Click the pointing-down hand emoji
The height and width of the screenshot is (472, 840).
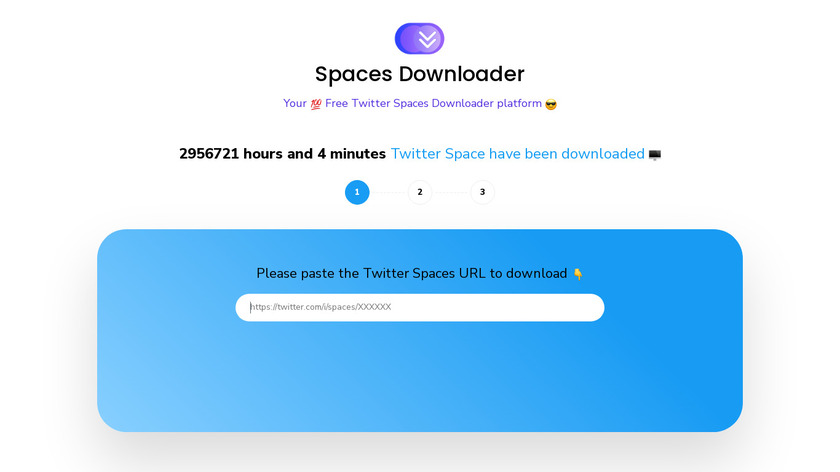click(x=578, y=274)
